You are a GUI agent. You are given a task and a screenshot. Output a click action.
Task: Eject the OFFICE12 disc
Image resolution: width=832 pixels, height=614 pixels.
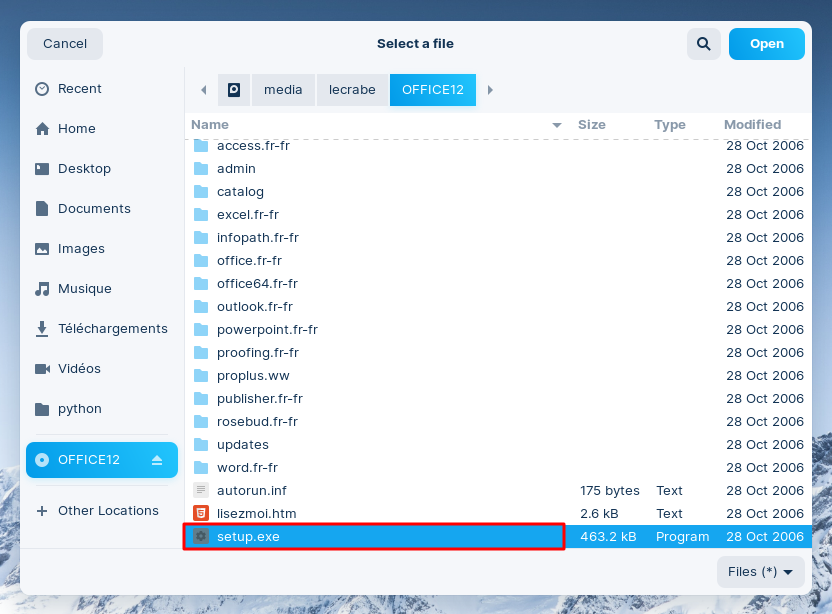(157, 460)
